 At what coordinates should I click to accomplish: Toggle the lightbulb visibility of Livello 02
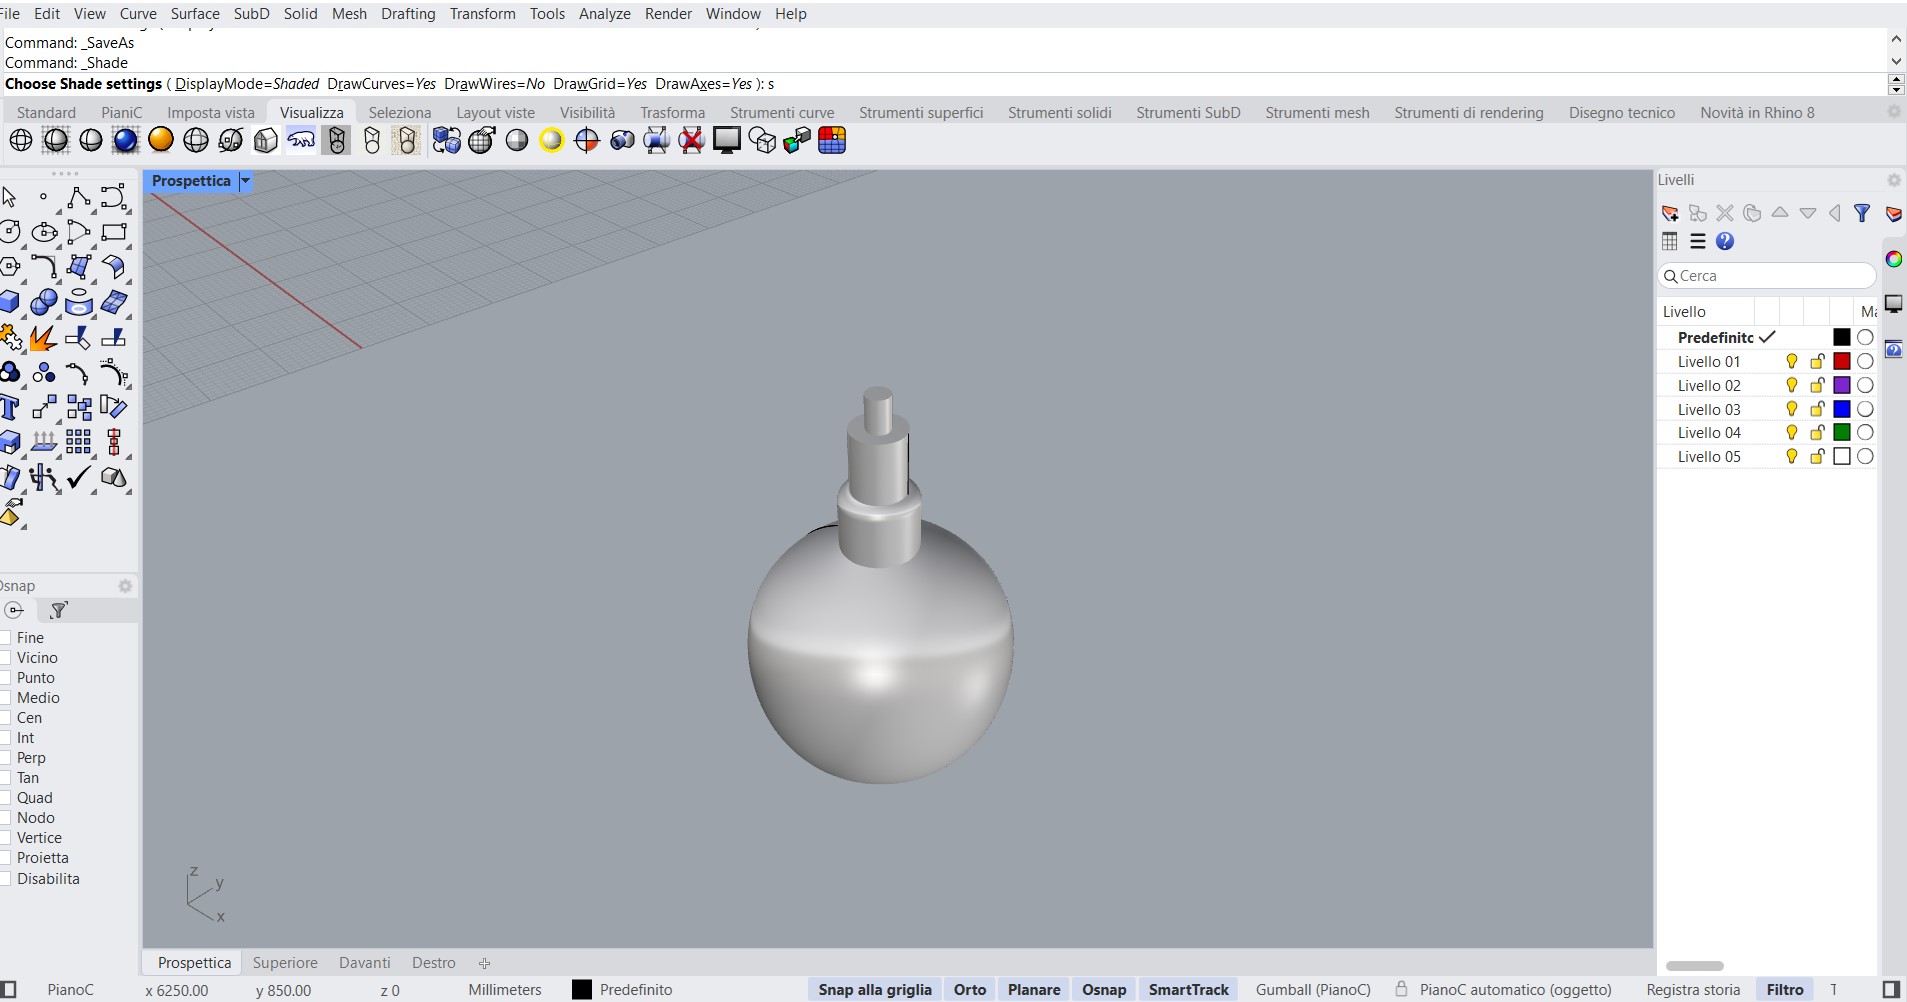pyautogui.click(x=1790, y=386)
